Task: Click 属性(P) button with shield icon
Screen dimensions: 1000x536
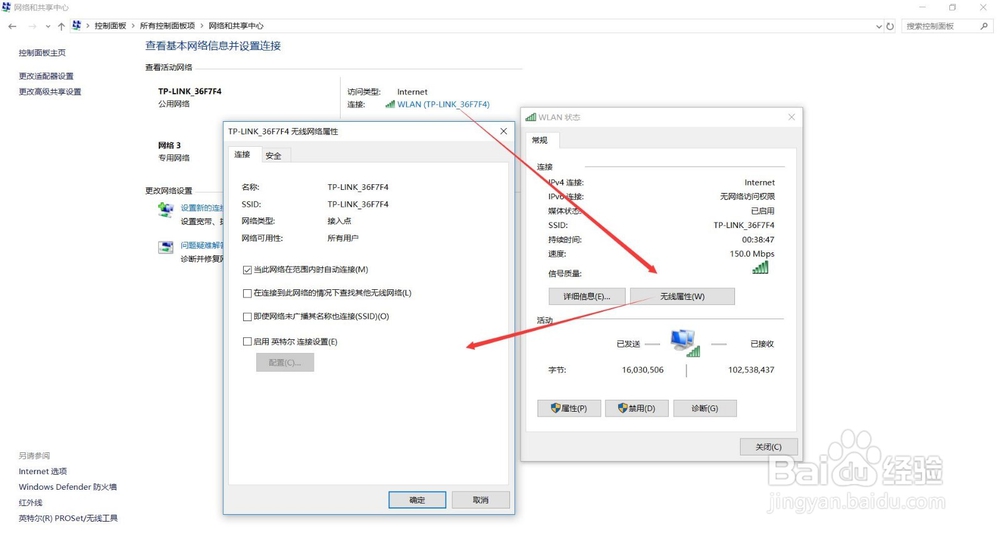Action: coord(569,408)
